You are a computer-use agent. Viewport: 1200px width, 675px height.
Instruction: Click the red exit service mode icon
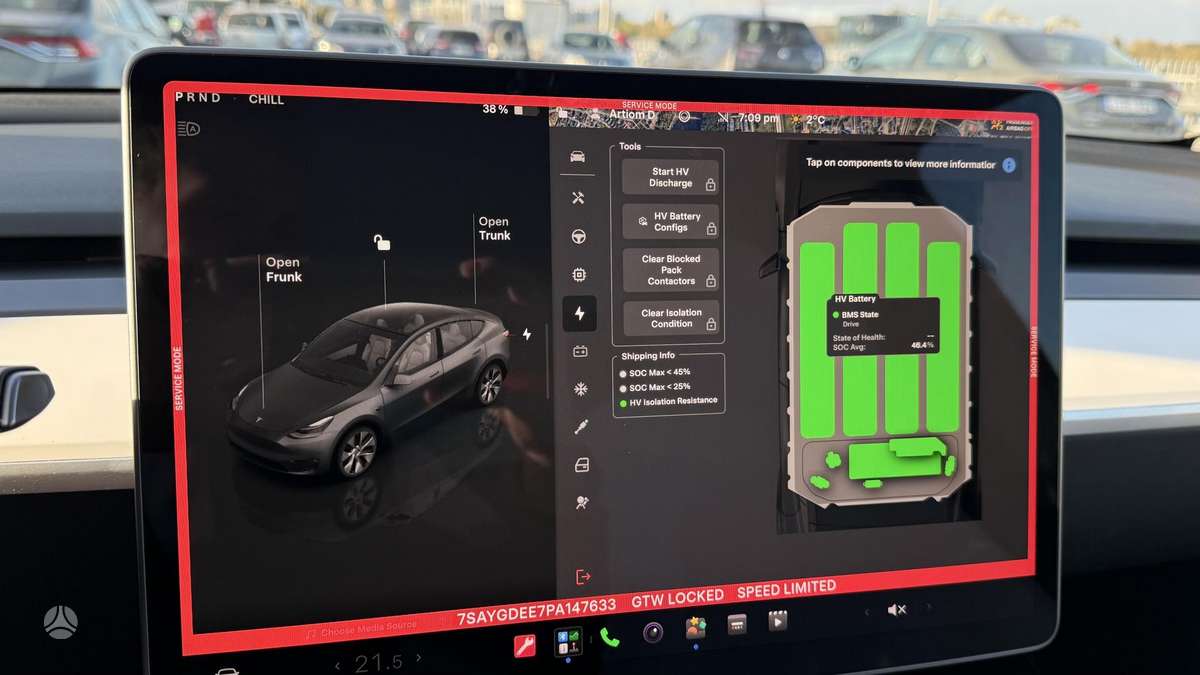(583, 577)
